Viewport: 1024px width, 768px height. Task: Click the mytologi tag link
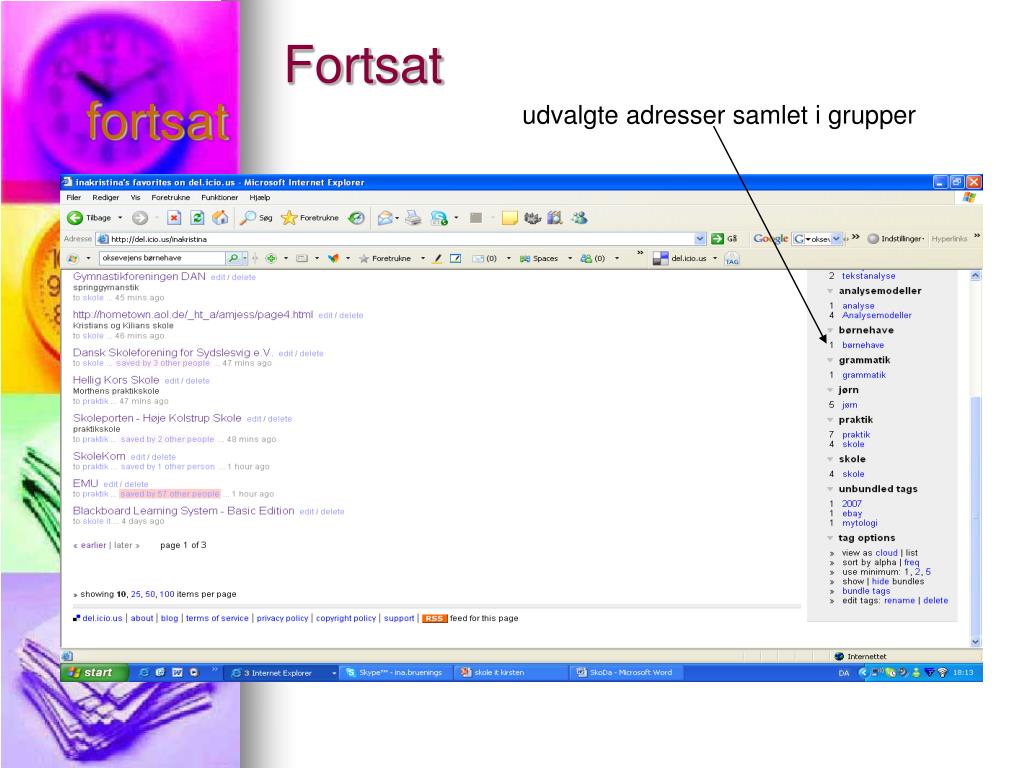pyautogui.click(x=859, y=523)
